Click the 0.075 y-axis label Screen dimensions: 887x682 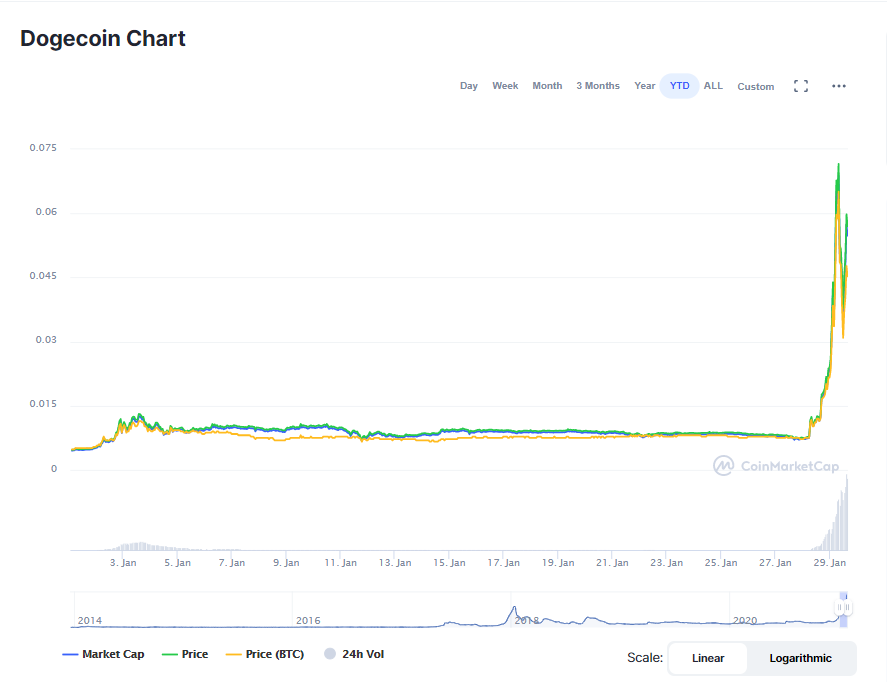[x=43, y=148]
